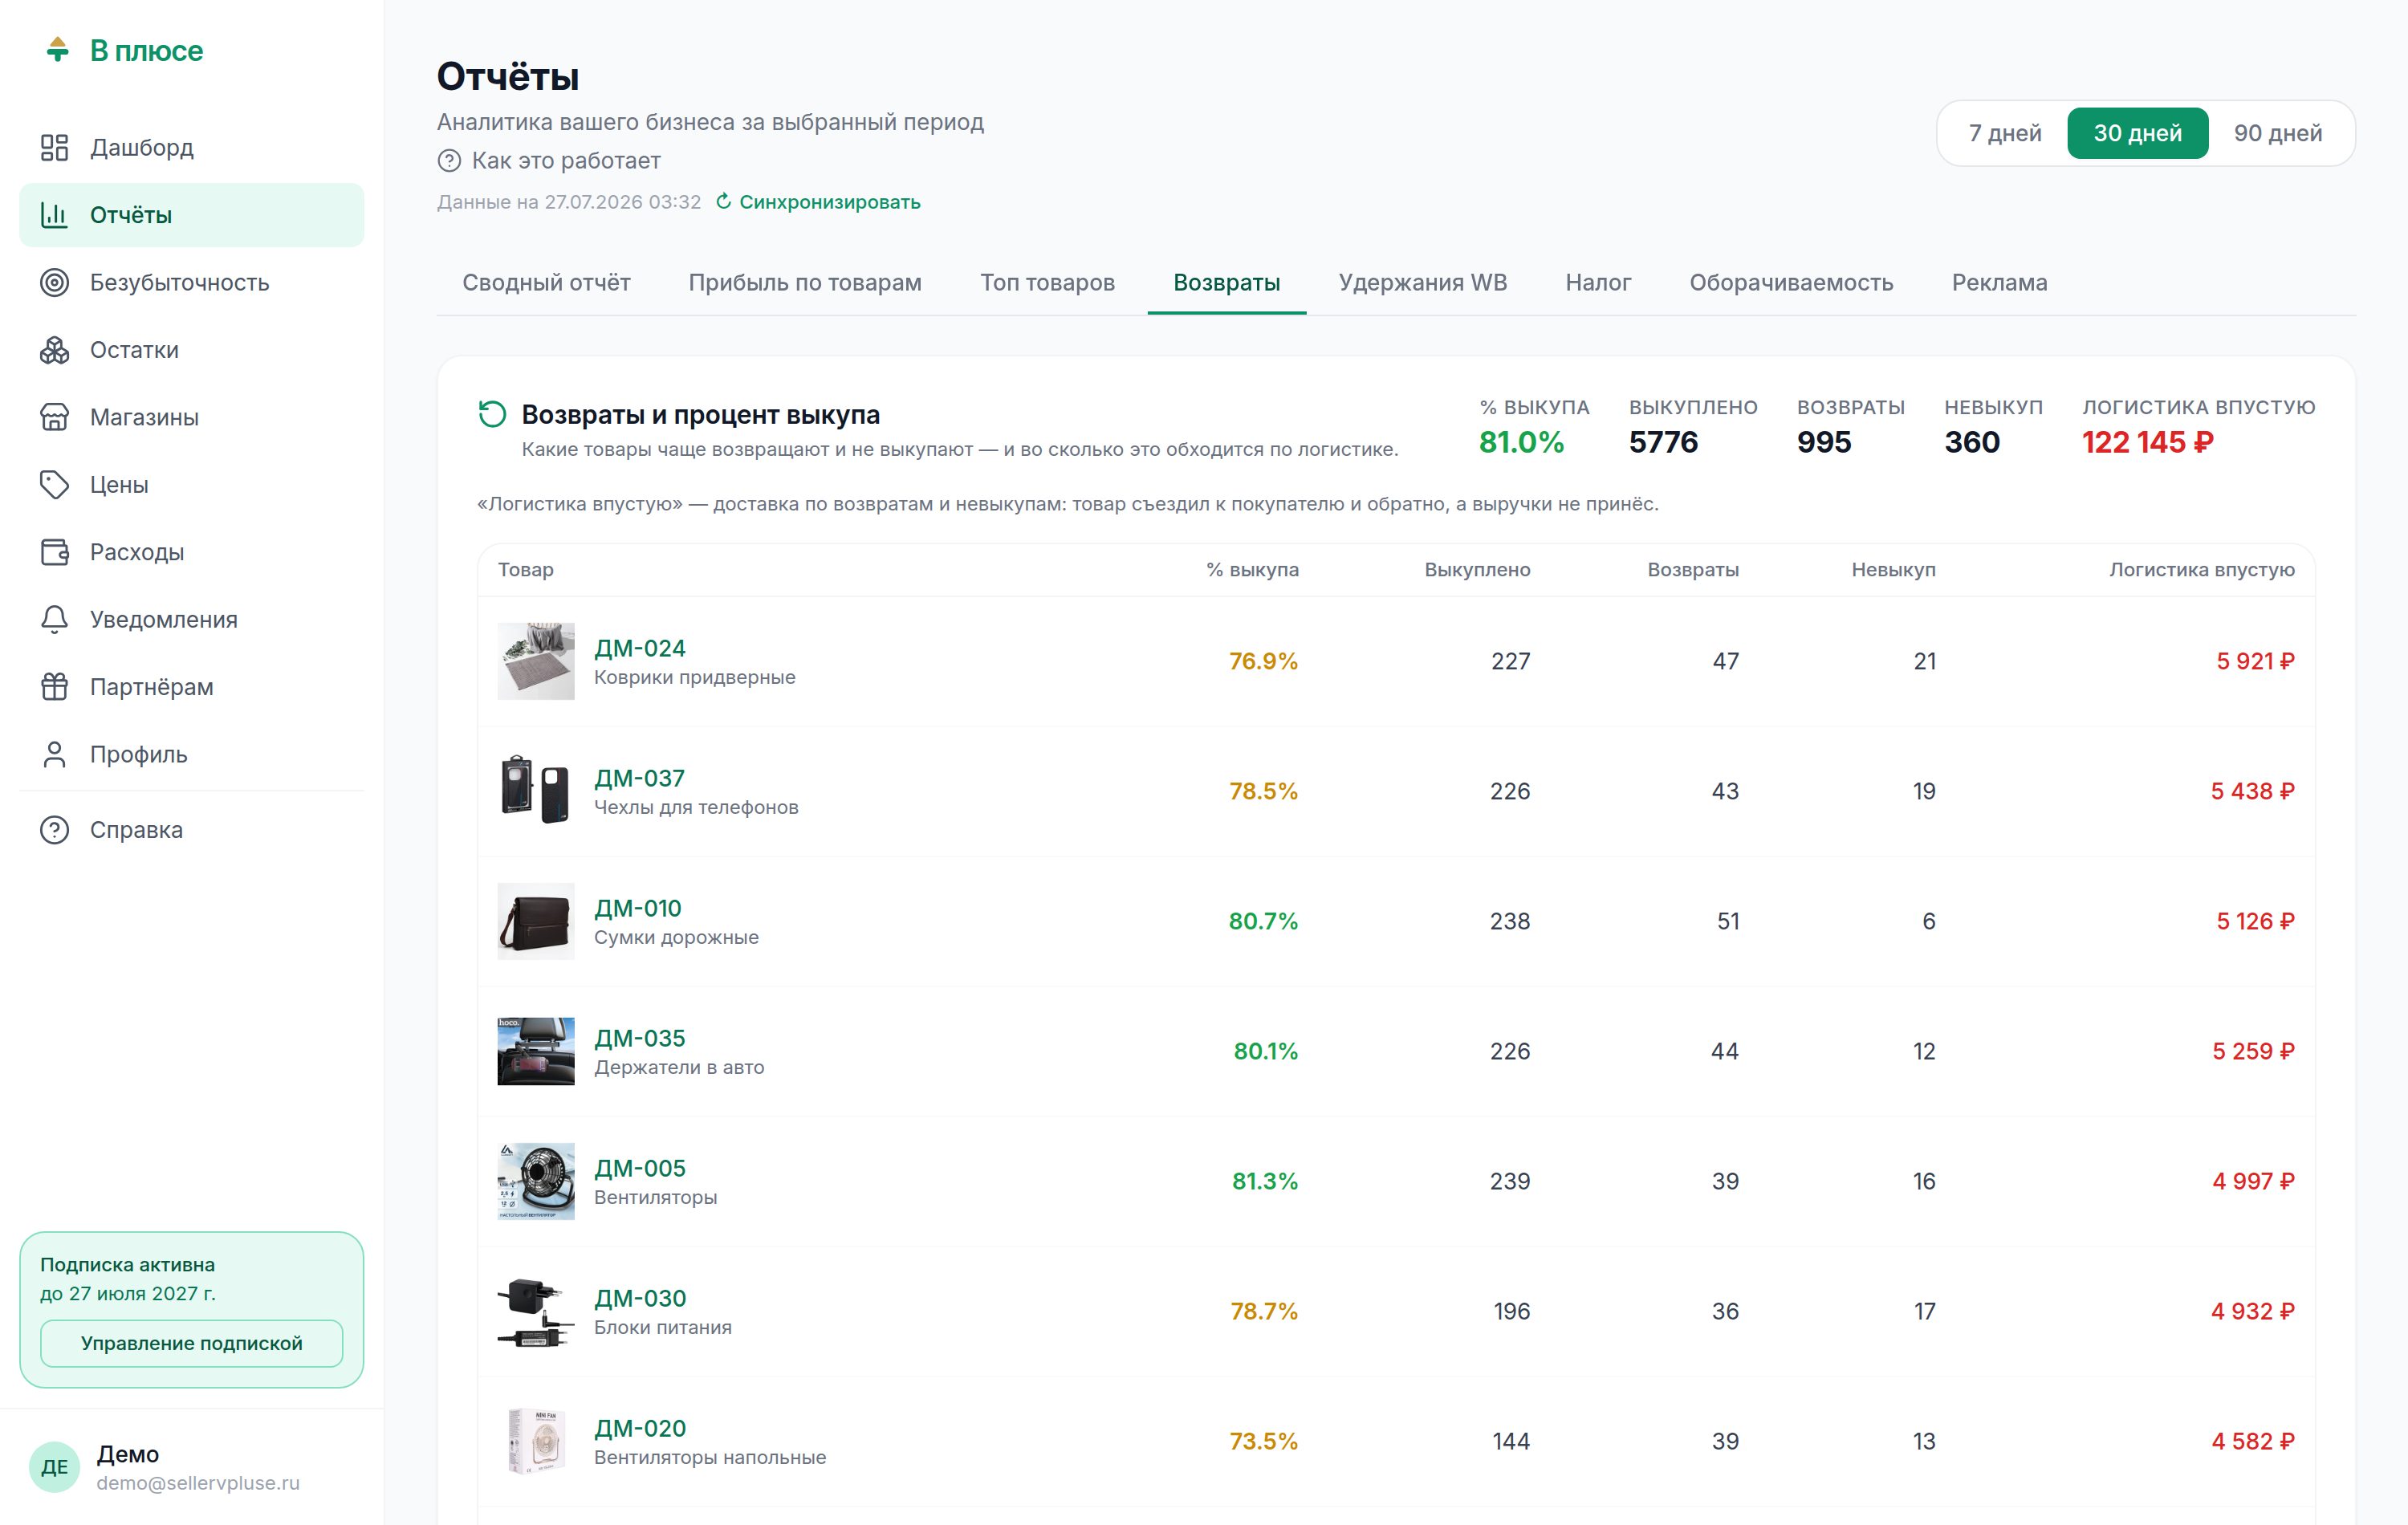Open Остатки via the boxes icon
Viewport: 2408px width, 1525px height.
[54, 350]
